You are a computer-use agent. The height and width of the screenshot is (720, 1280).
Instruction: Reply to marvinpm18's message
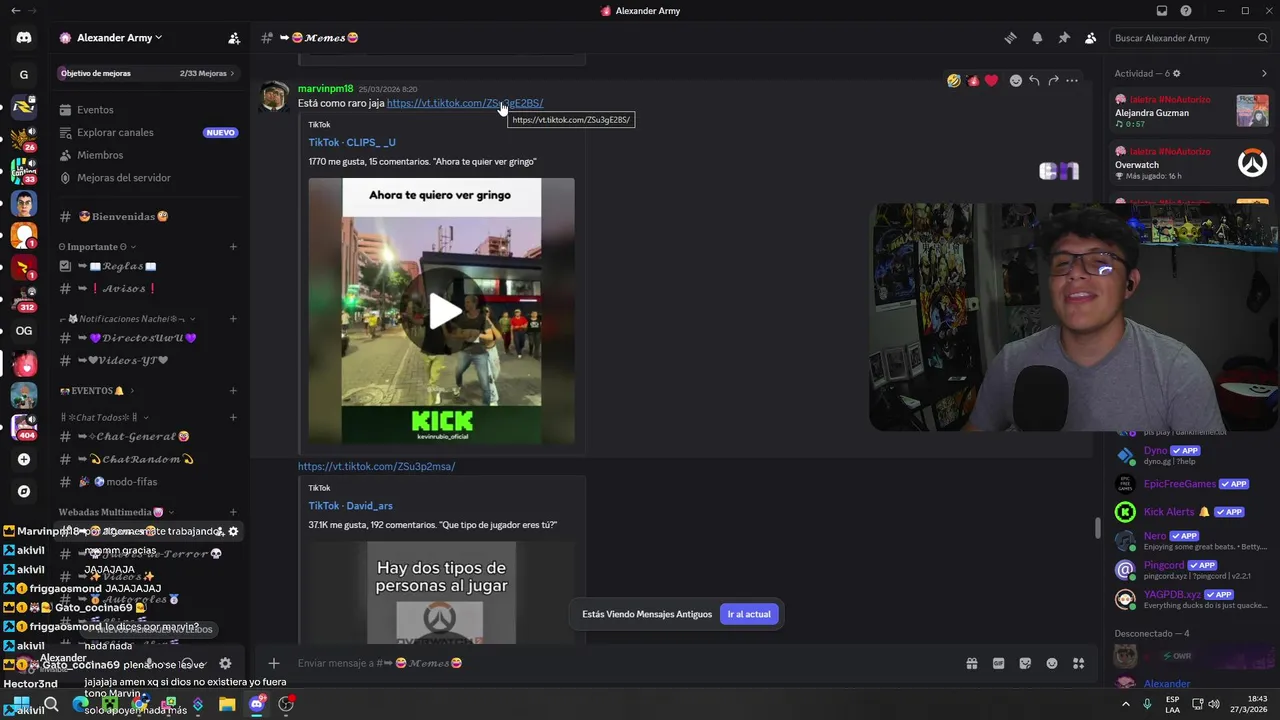1034,80
